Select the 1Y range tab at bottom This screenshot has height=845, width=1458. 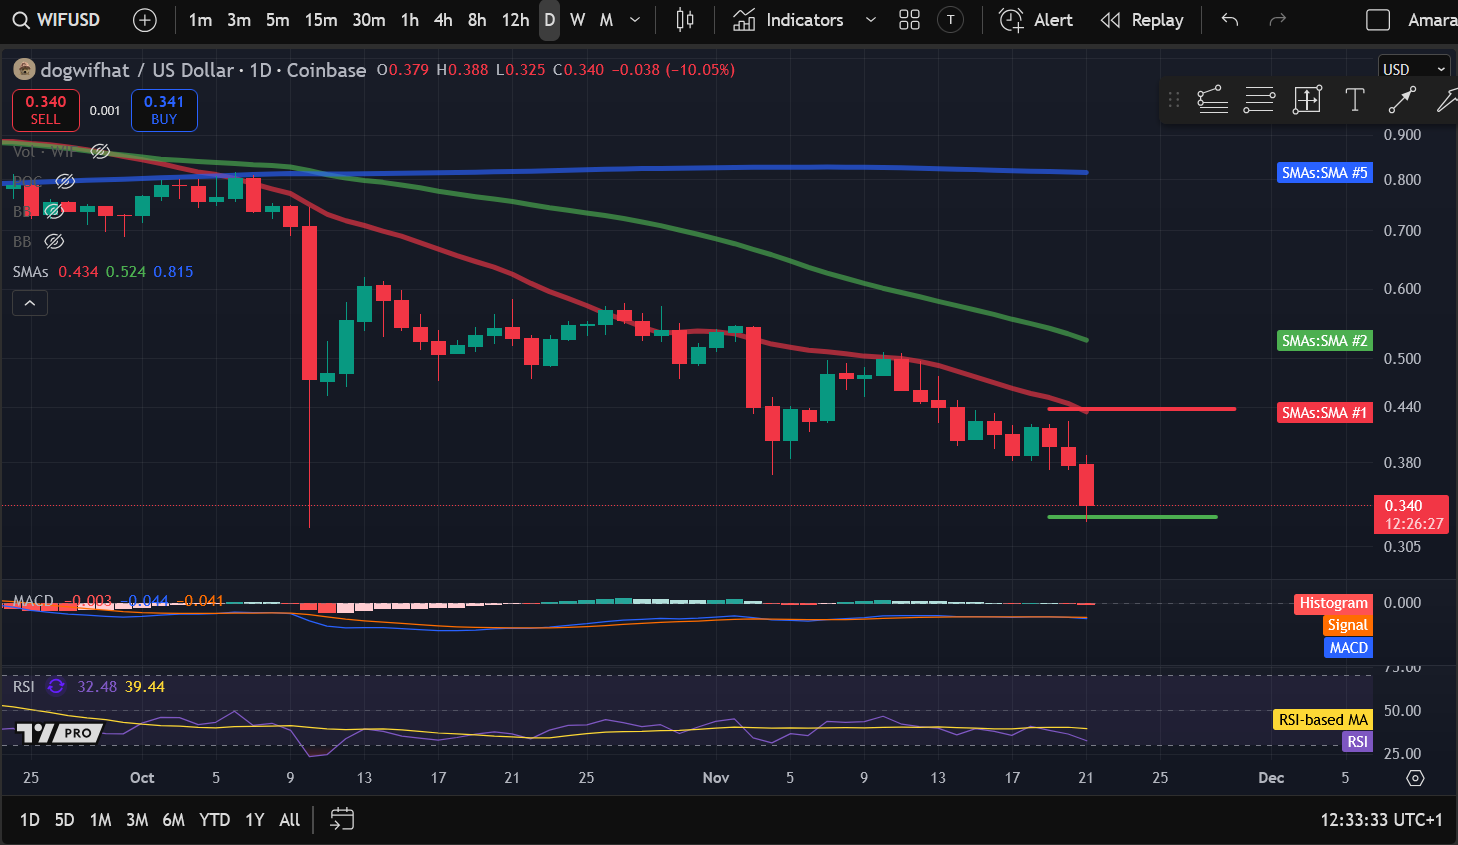254,819
